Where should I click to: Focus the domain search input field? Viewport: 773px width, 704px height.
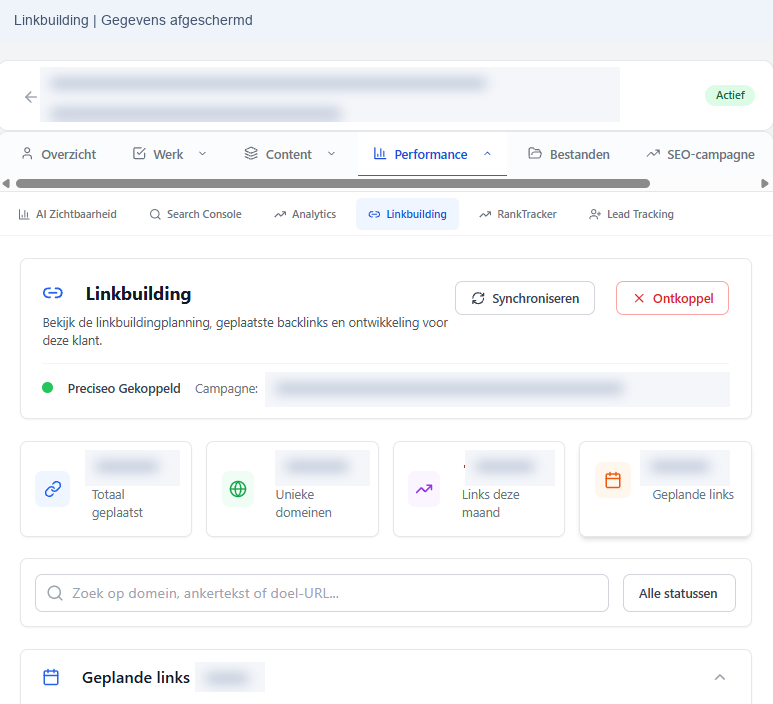pos(322,593)
